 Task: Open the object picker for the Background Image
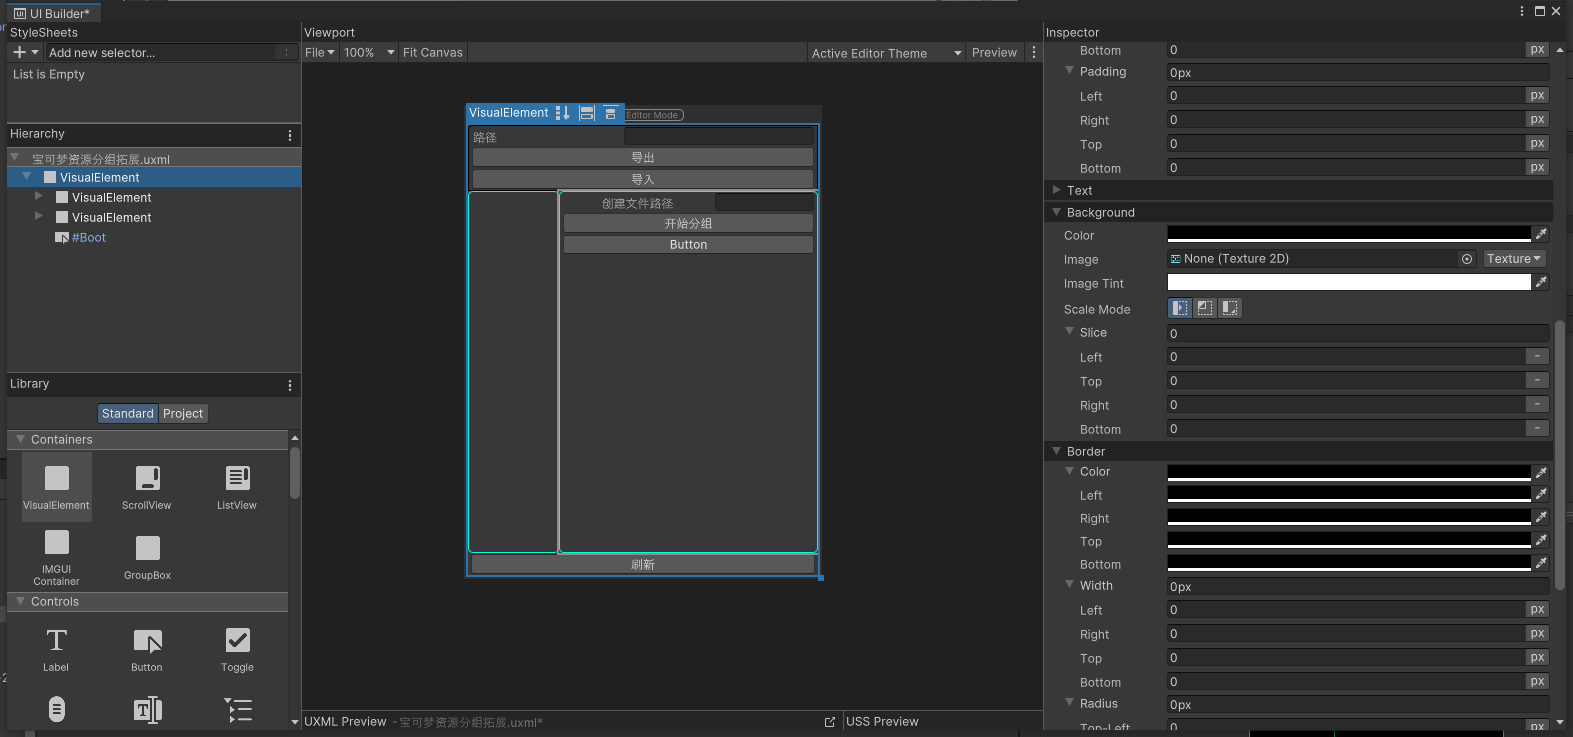point(1467,259)
